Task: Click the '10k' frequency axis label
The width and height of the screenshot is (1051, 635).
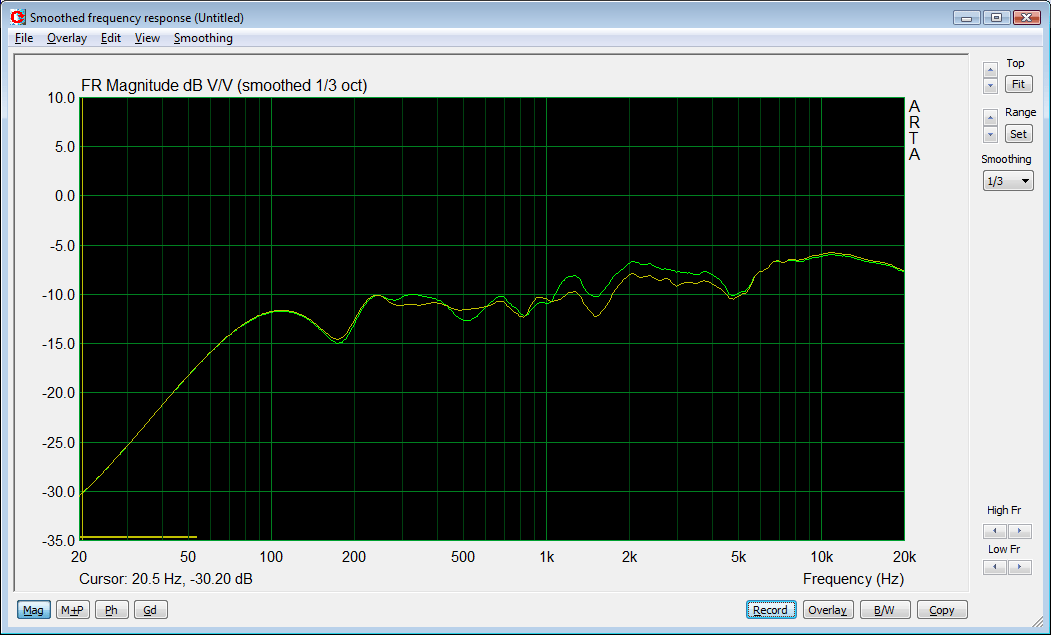Action: click(x=822, y=557)
